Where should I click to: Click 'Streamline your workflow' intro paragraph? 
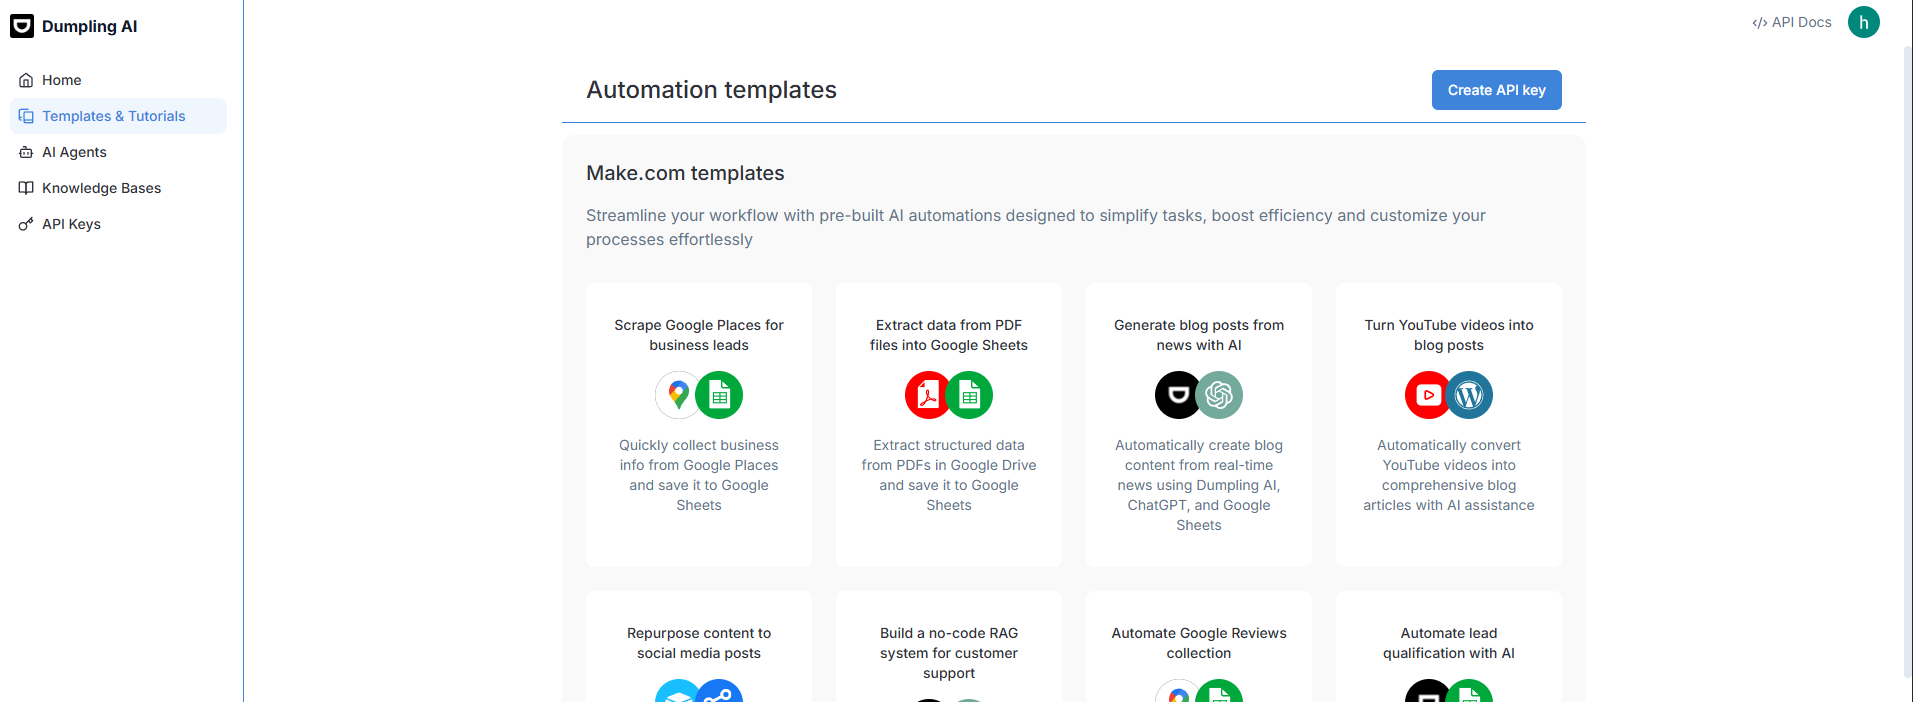coord(1036,227)
